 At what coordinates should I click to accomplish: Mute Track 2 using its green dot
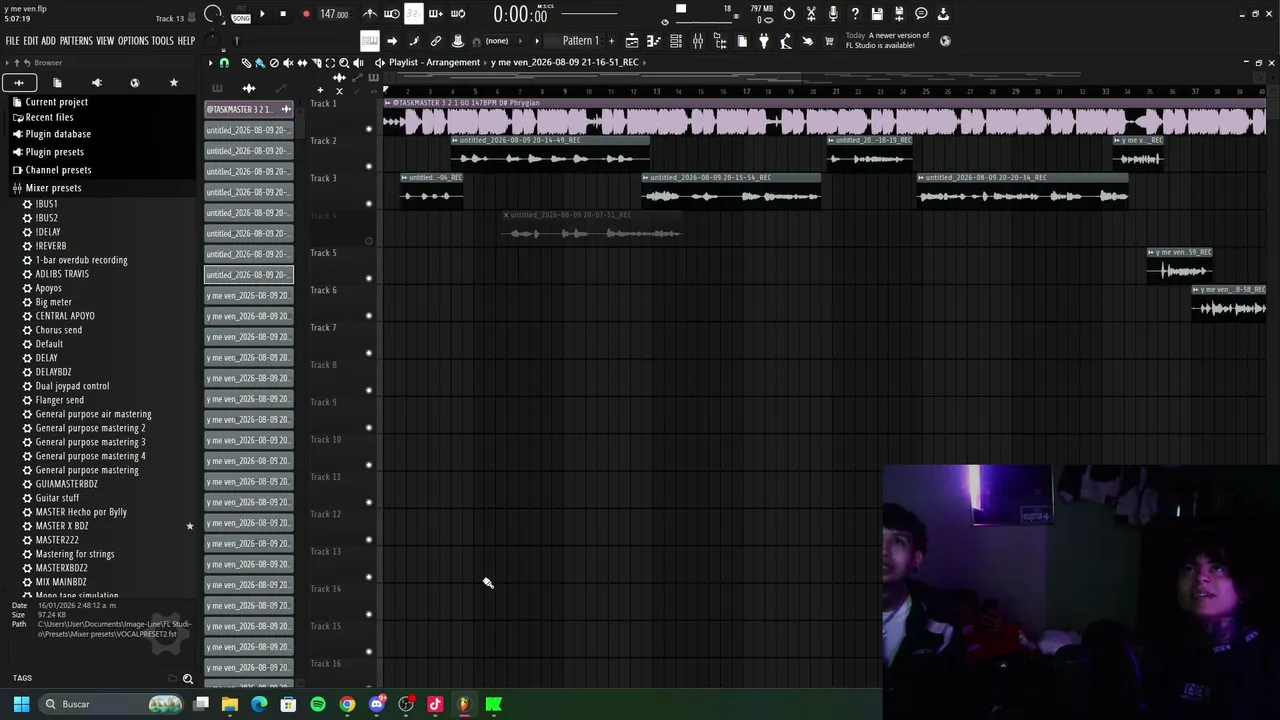point(369,166)
